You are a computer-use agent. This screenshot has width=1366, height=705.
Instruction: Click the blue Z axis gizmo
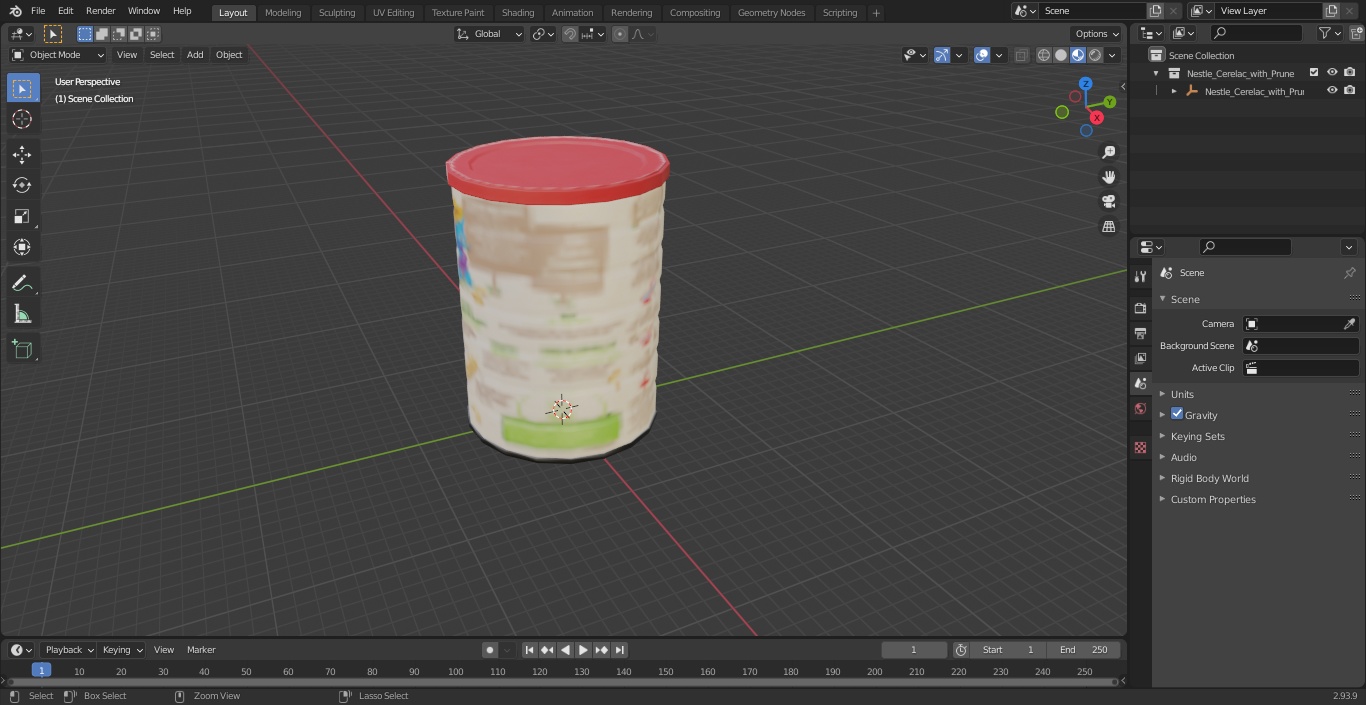[1086, 84]
